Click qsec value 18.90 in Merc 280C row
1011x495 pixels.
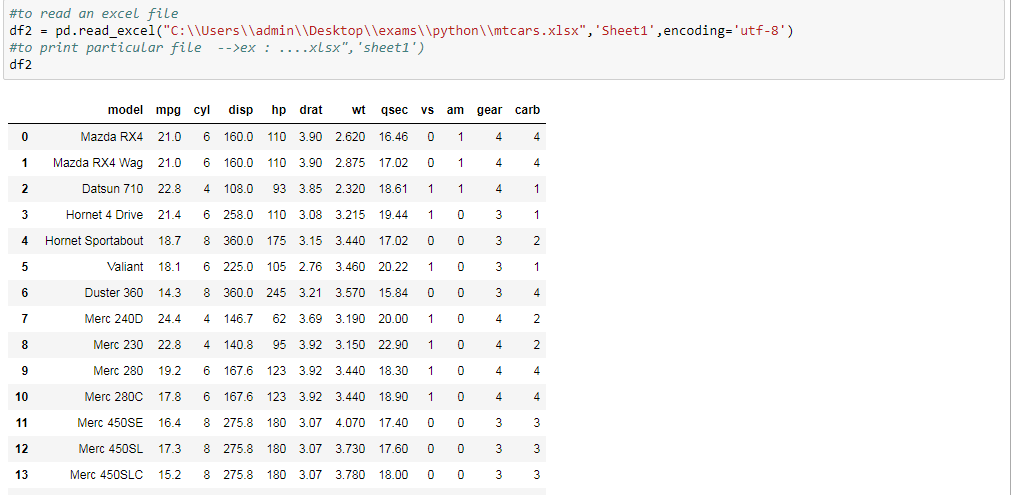tap(393, 396)
